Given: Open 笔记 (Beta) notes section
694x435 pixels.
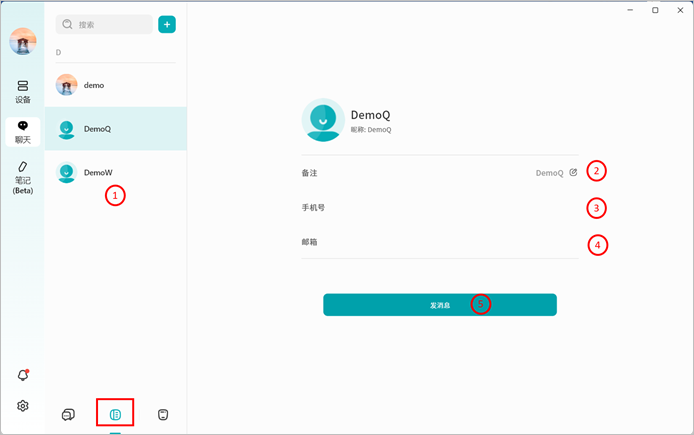Looking at the screenshot, I should [22, 176].
